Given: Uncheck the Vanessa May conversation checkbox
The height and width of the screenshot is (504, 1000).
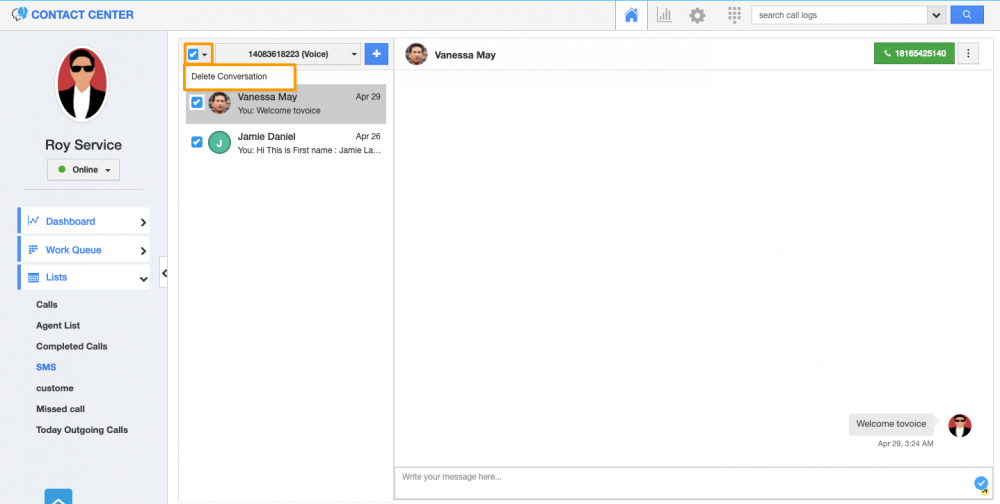Looking at the screenshot, I should click(197, 102).
